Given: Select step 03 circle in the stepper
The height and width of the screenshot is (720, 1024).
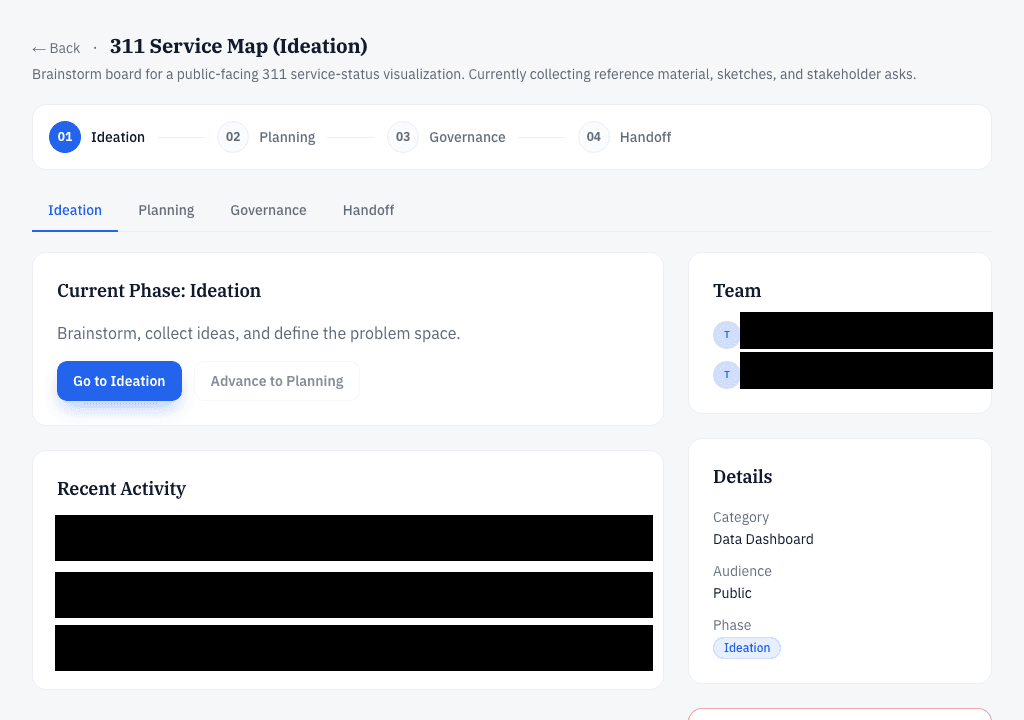Looking at the screenshot, I should pos(403,137).
